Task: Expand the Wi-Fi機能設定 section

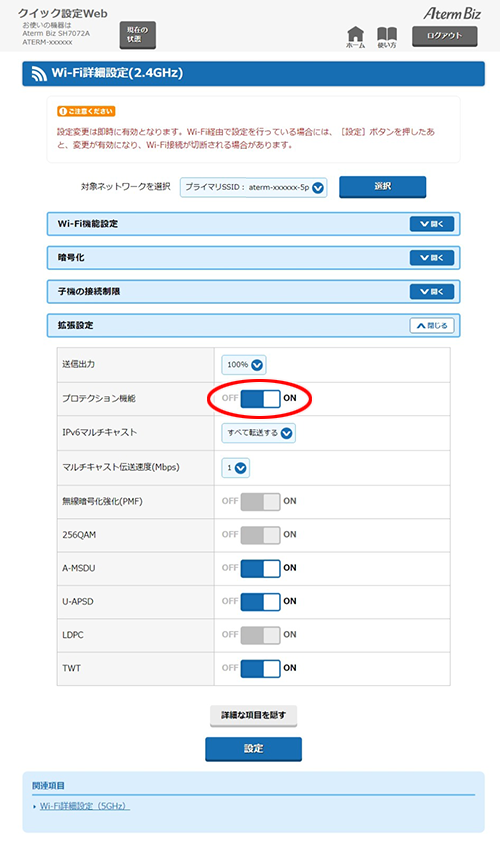Action: click(432, 224)
